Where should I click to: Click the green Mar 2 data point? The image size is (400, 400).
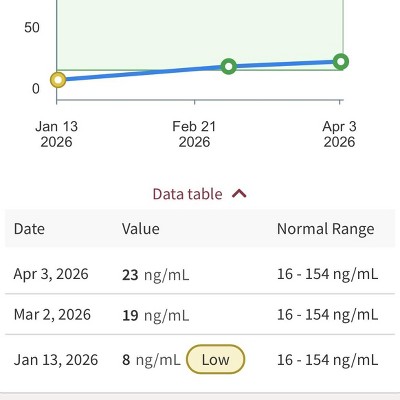tap(229, 66)
